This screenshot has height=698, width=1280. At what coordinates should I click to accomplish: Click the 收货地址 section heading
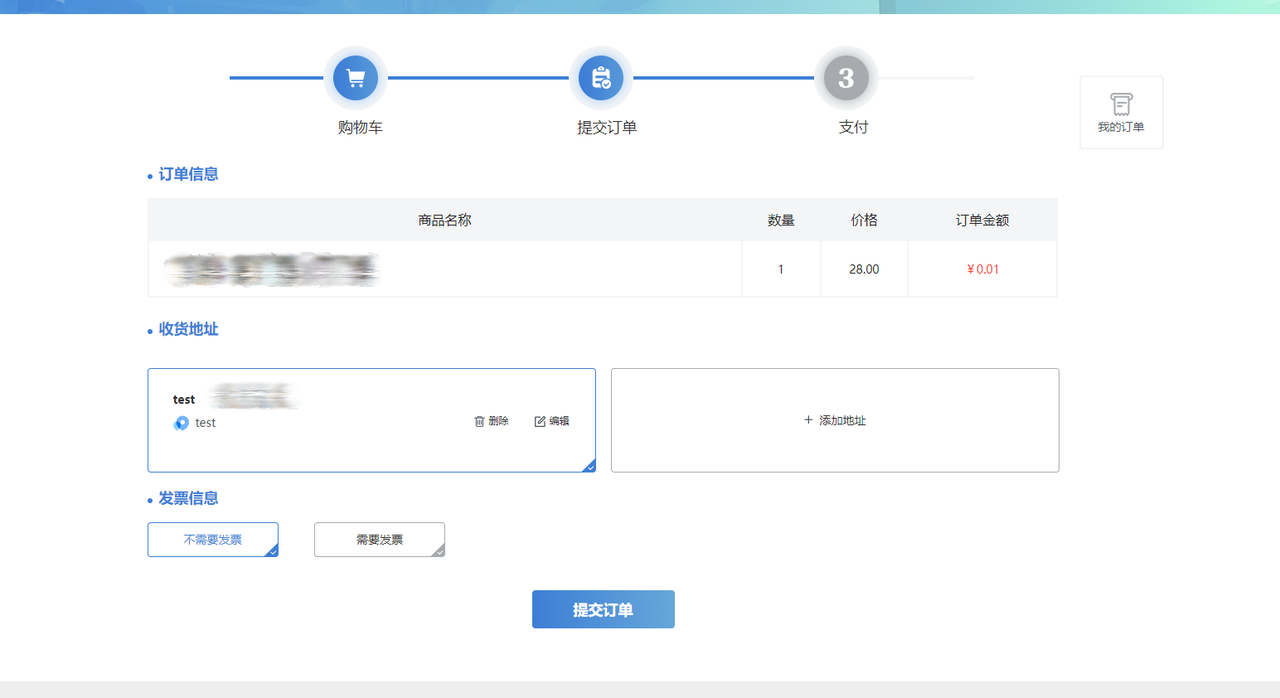pyautogui.click(x=188, y=329)
